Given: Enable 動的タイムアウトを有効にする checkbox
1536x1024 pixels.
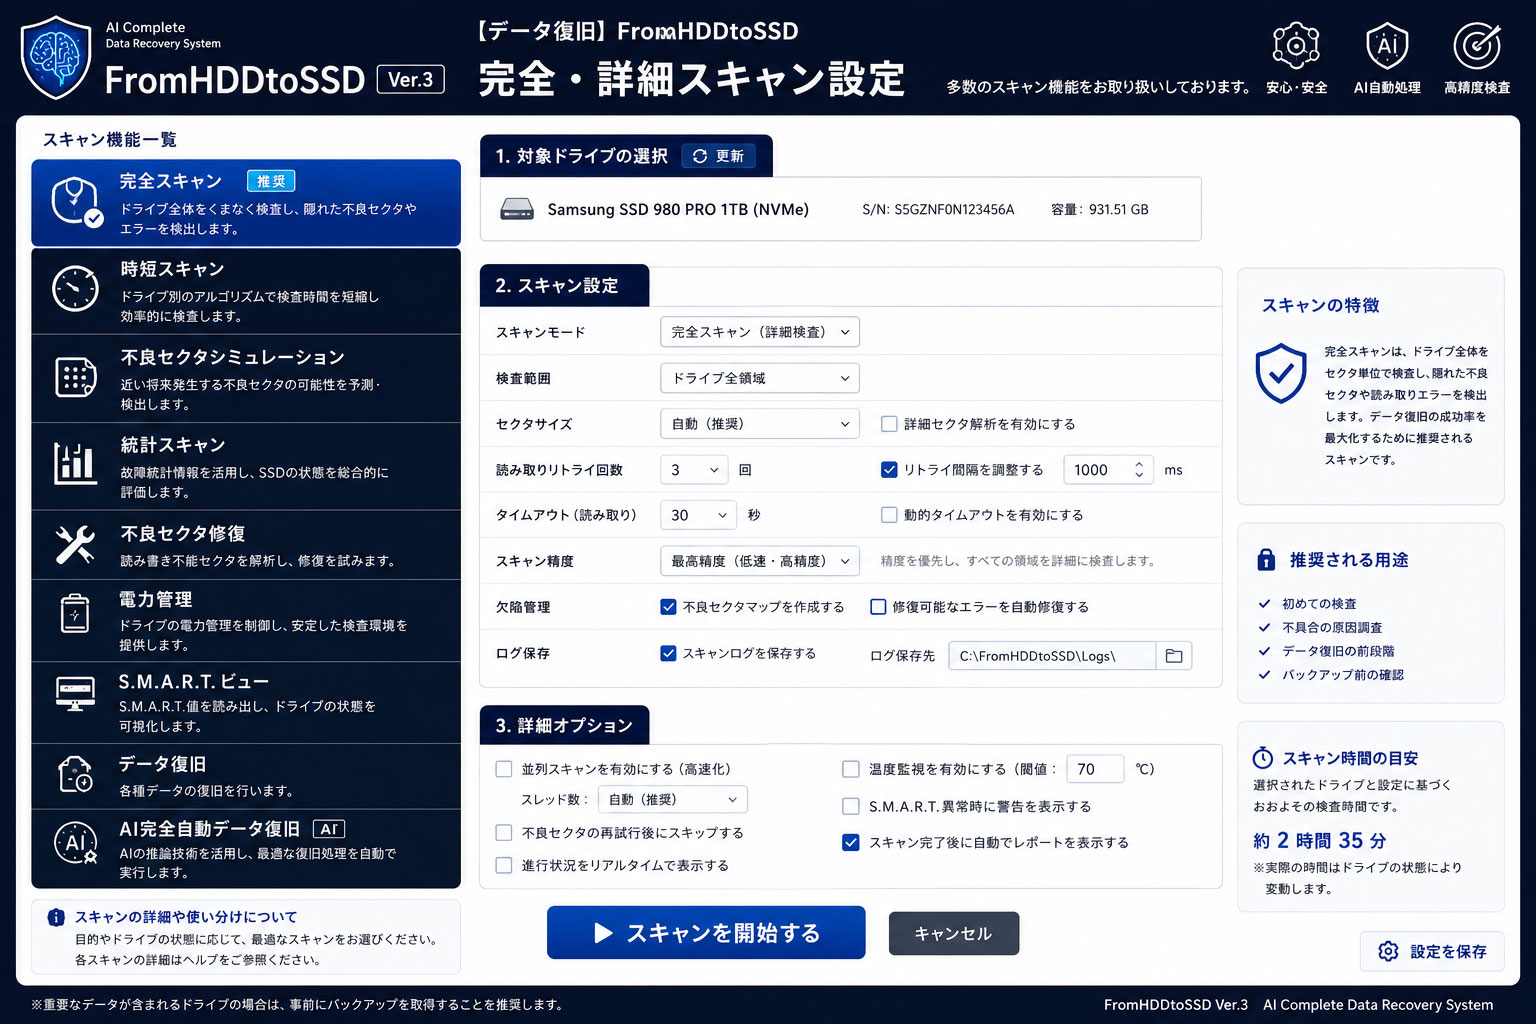Looking at the screenshot, I should 888,515.
